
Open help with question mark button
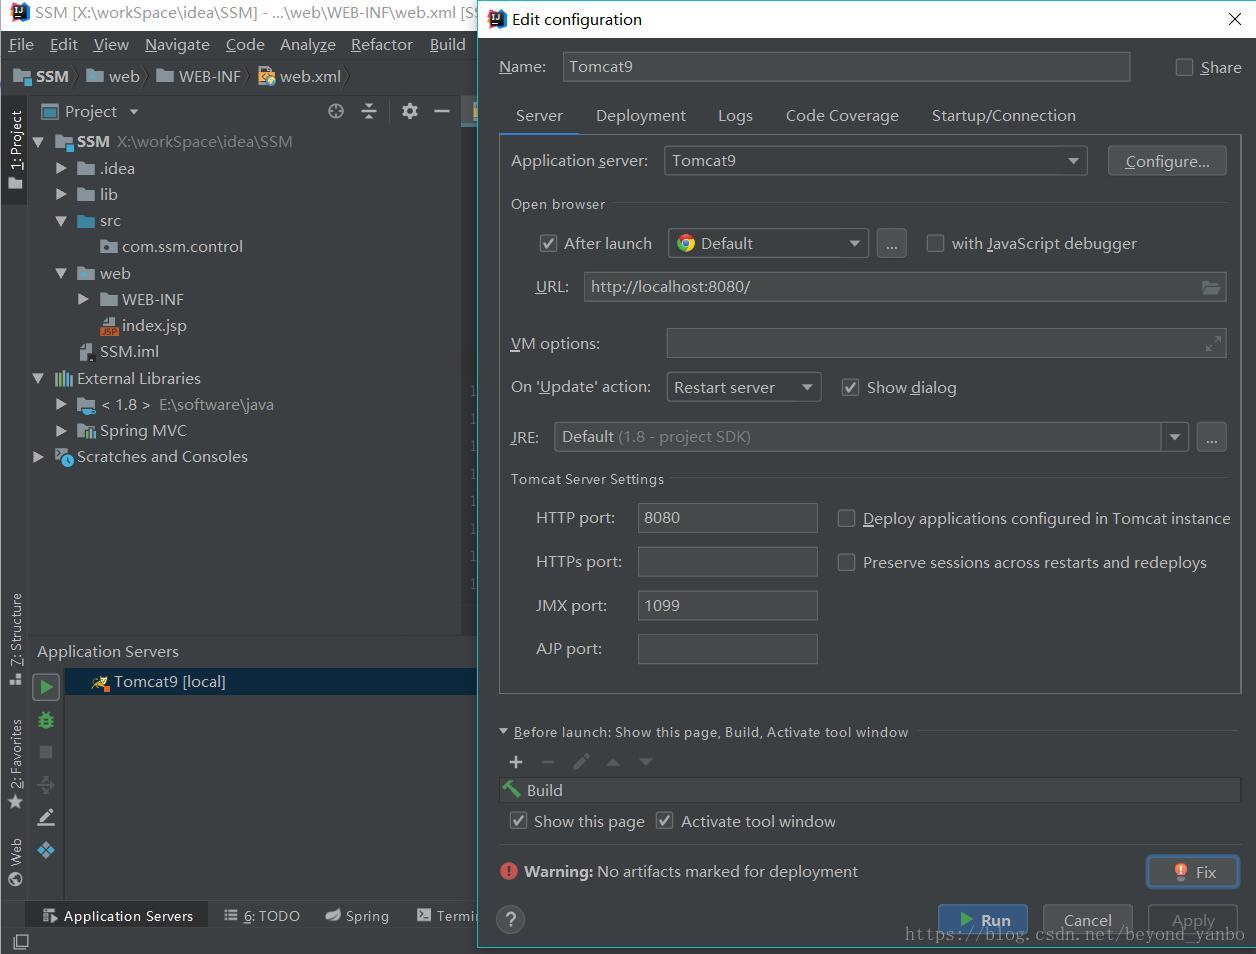pyautogui.click(x=511, y=919)
